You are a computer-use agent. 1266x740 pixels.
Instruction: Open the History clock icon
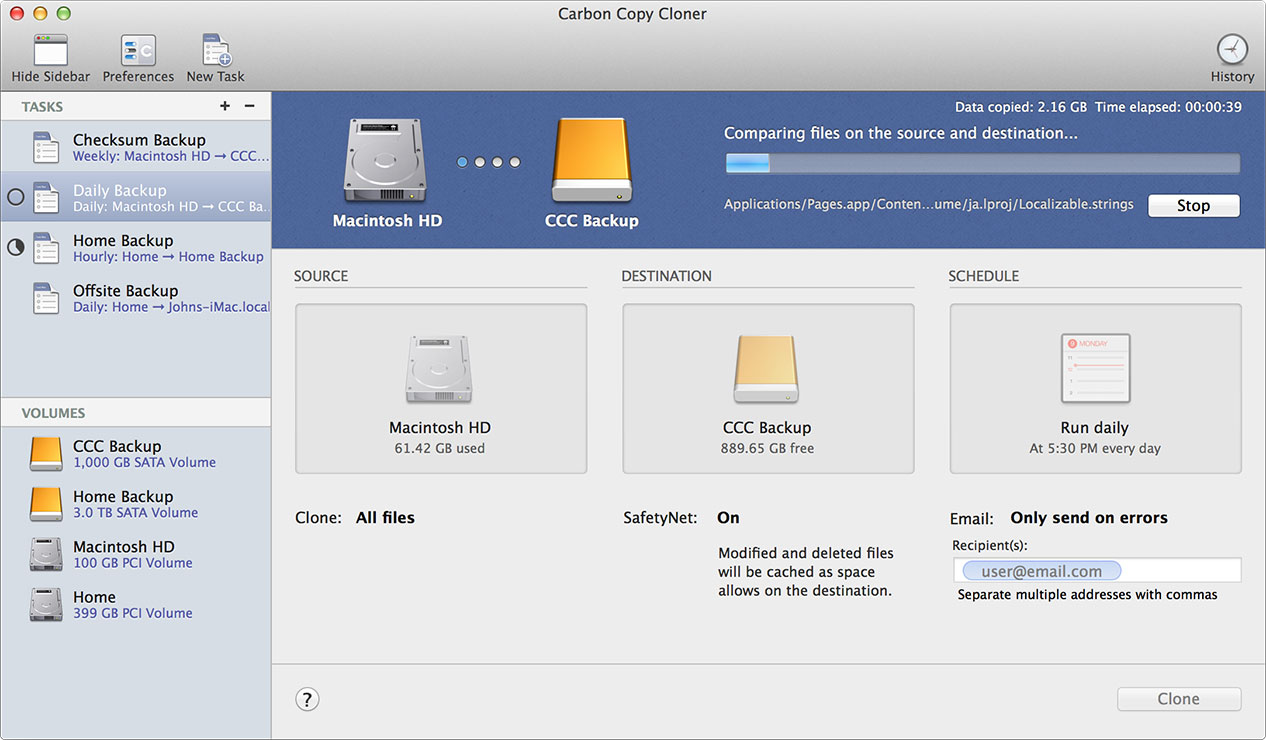1232,50
